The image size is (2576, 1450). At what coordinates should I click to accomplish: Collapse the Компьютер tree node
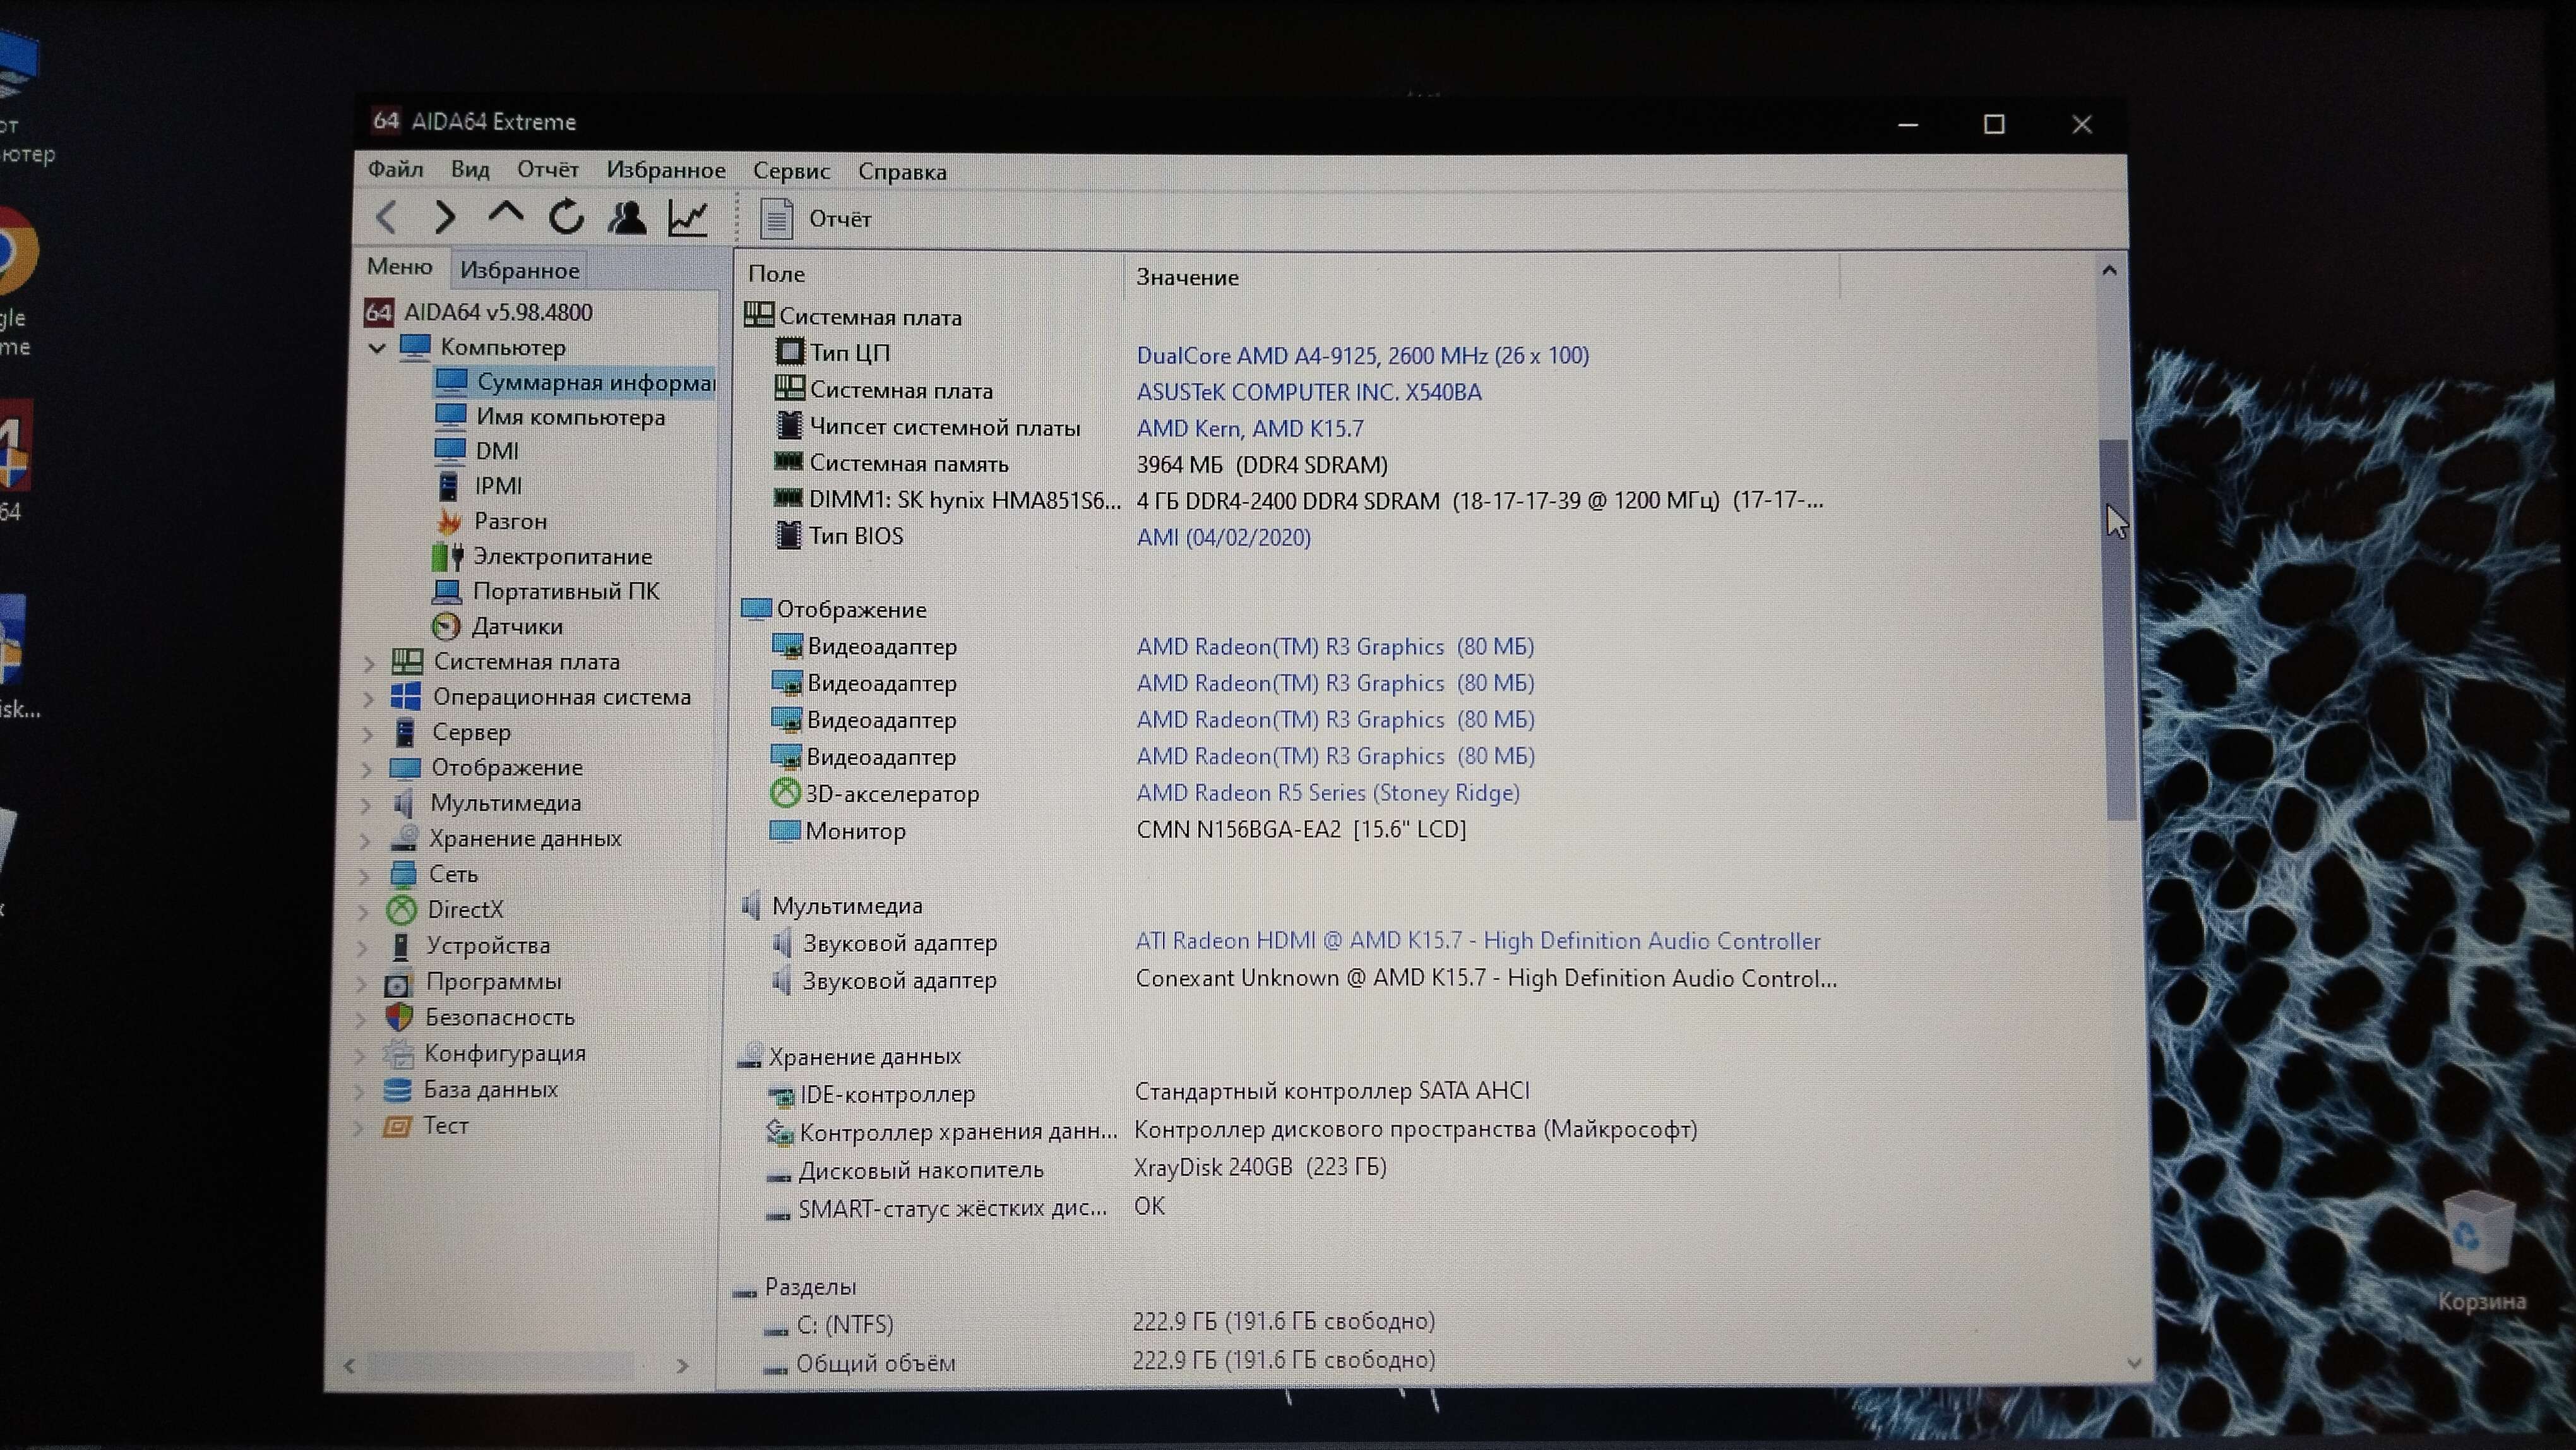coord(378,348)
